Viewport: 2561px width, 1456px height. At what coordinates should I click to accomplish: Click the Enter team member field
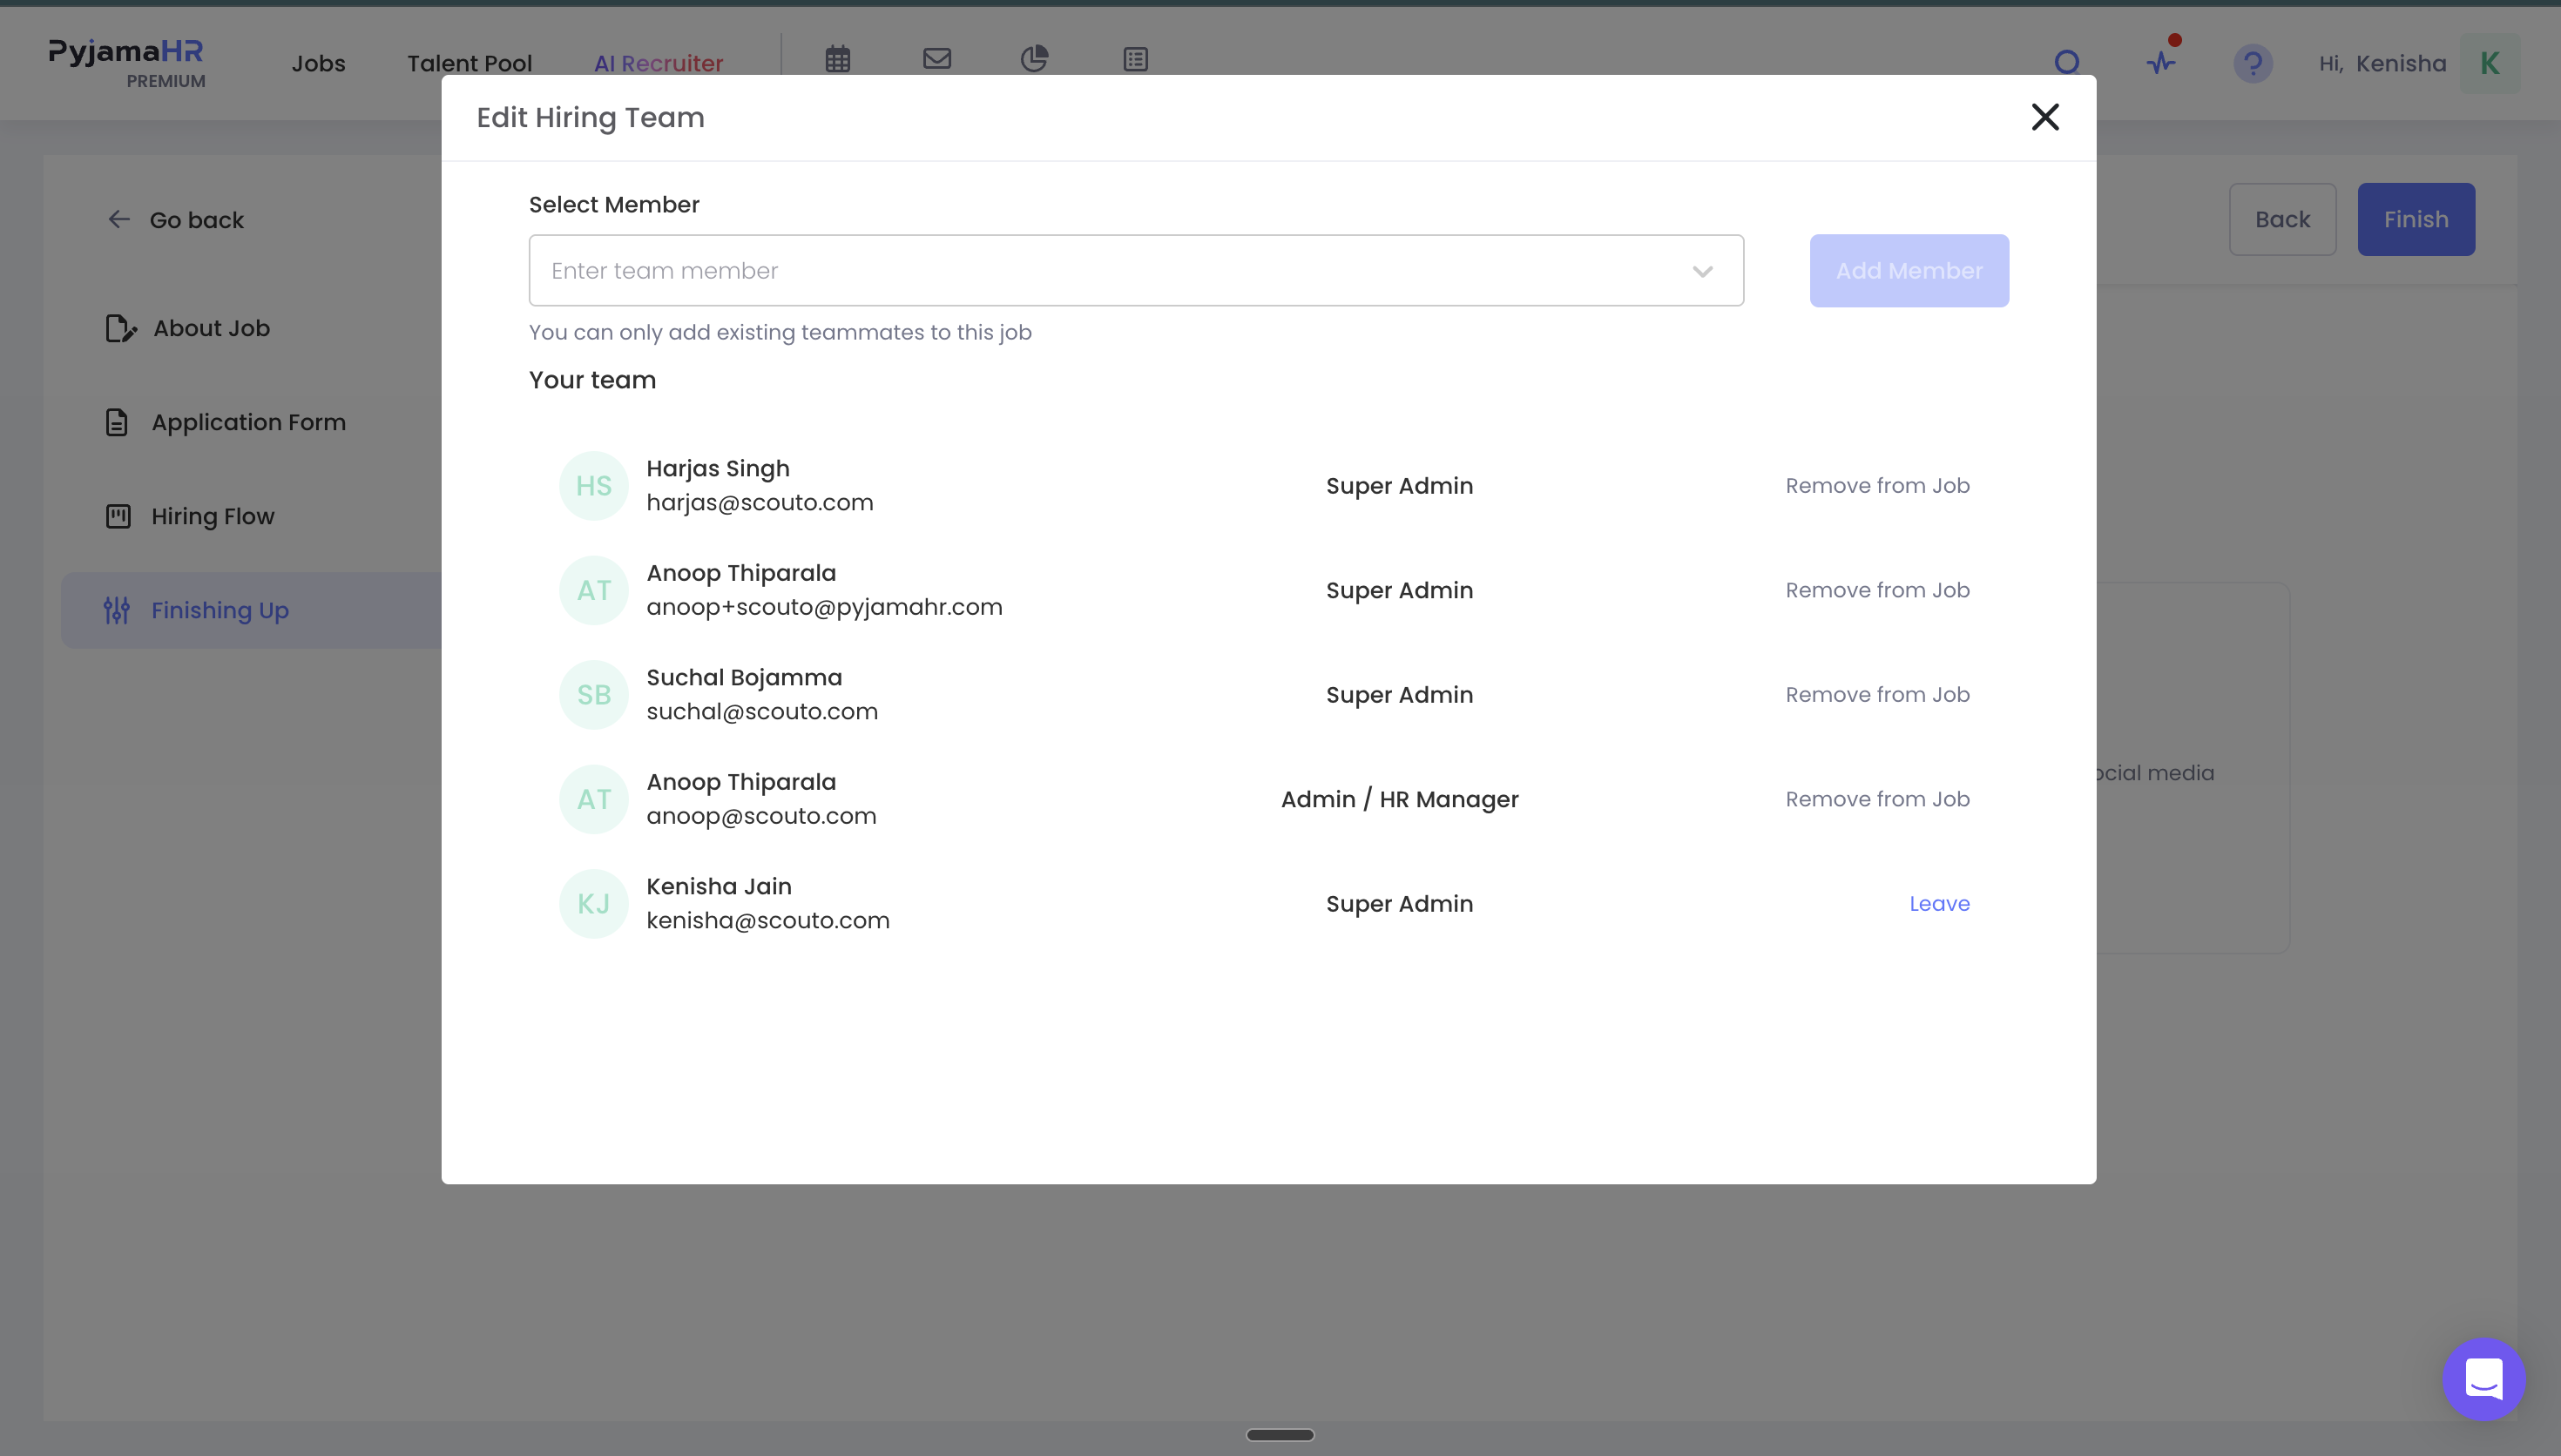click(1136, 271)
